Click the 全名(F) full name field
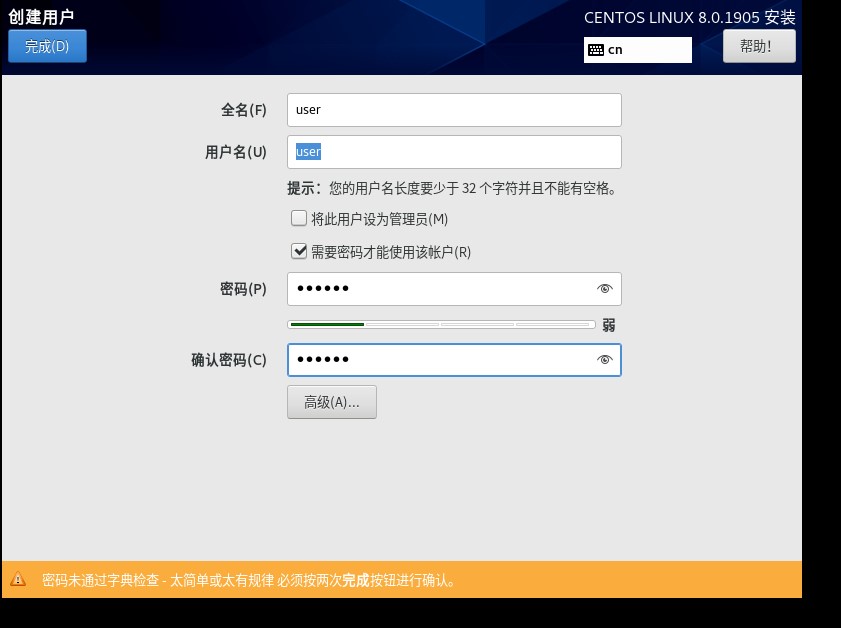This screenshot has width=841, height=628. click(x=454, y=109)
